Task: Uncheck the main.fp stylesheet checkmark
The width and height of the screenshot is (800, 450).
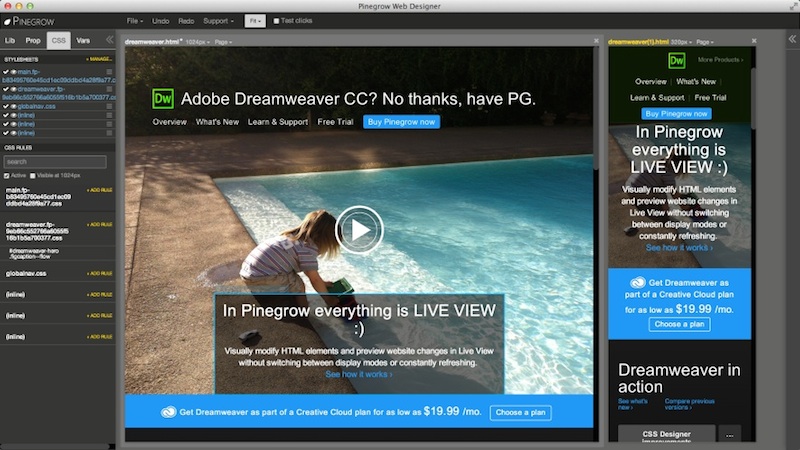Action: point(6,72)
